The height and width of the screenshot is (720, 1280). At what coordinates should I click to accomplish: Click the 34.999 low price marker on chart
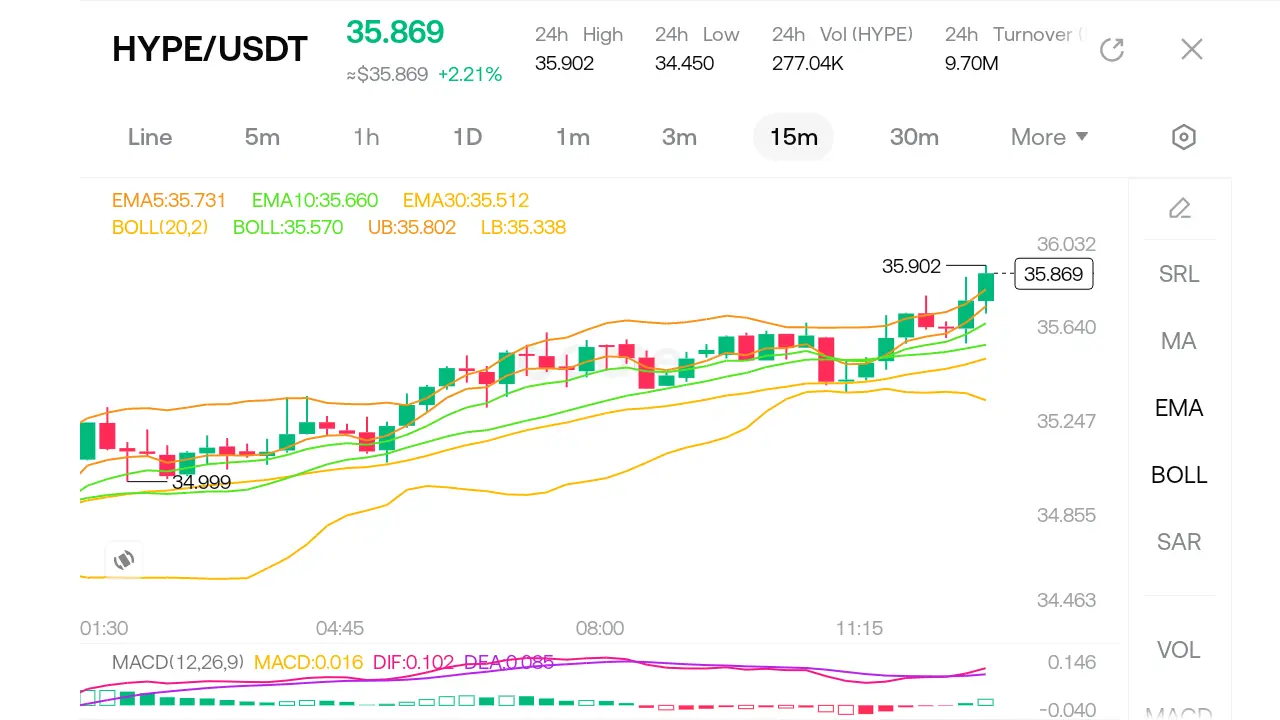click(201, 482)
